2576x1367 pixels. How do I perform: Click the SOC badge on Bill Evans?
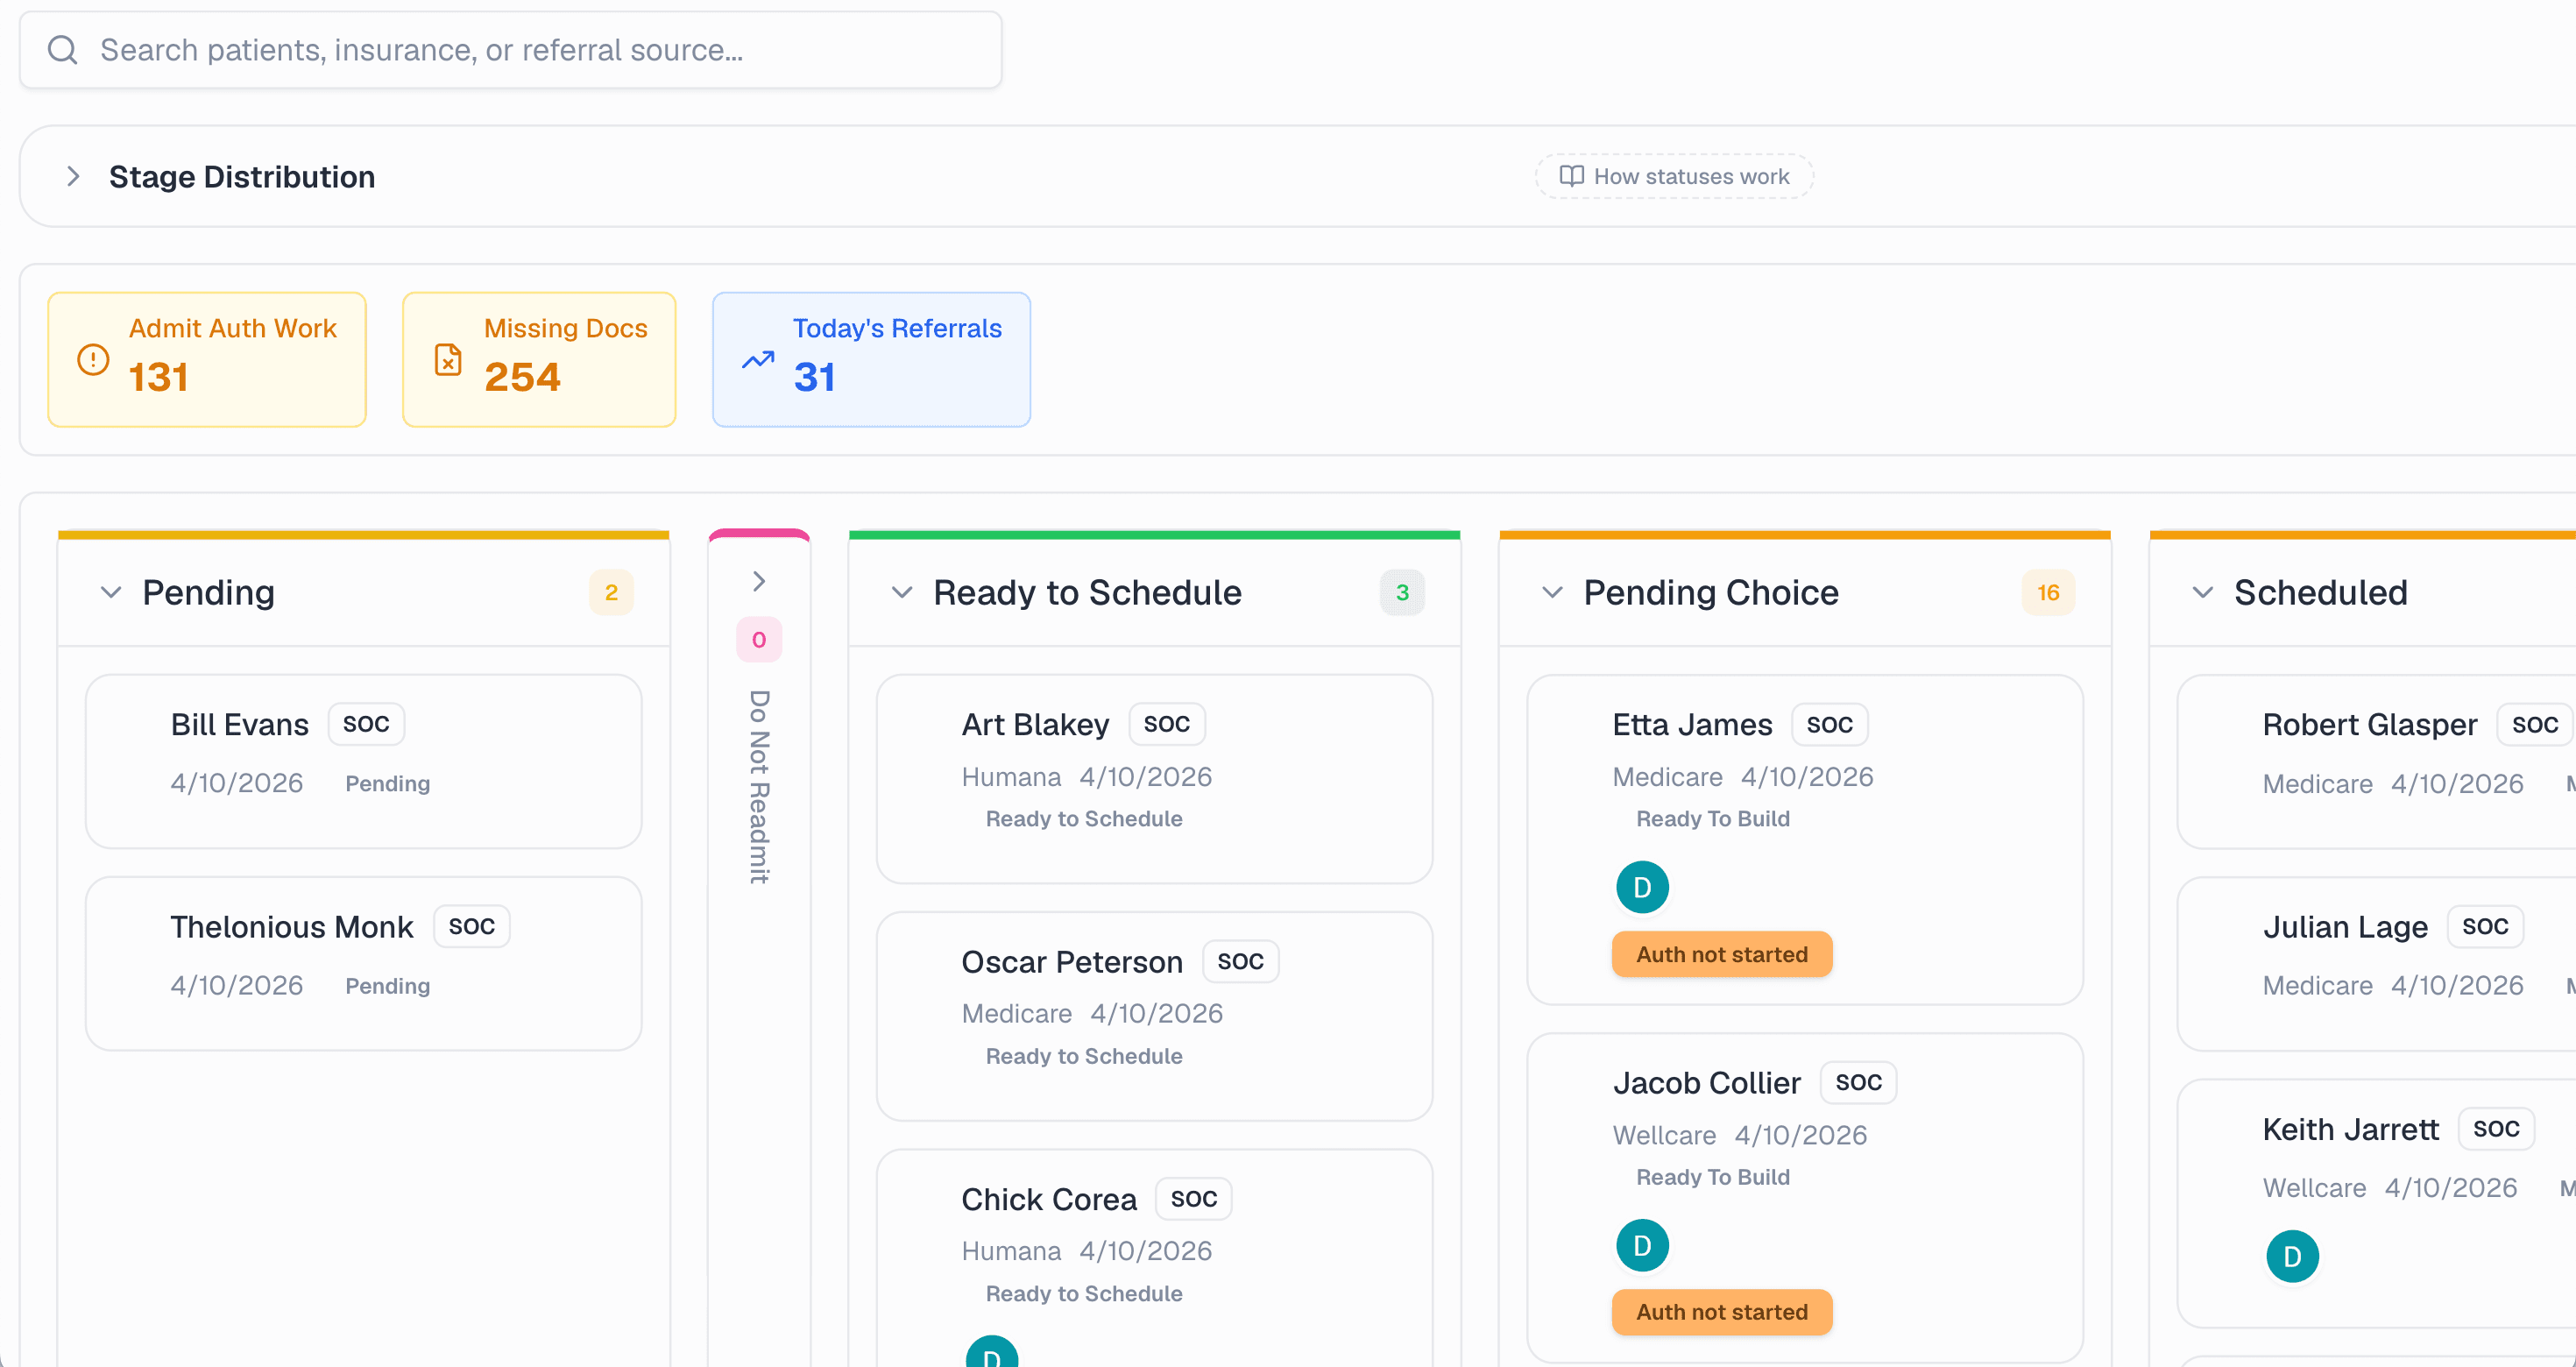coord(366,724)
